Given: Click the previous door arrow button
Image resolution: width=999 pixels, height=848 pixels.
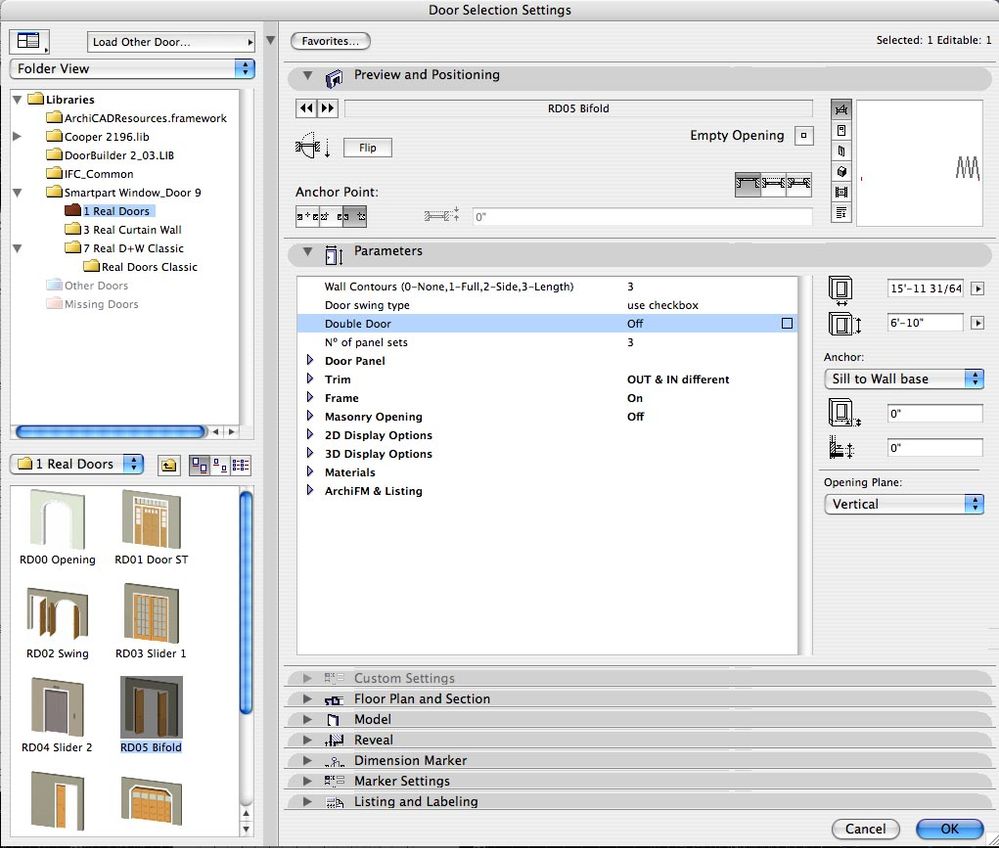Looking at the screenshot, I should [306, 108].
